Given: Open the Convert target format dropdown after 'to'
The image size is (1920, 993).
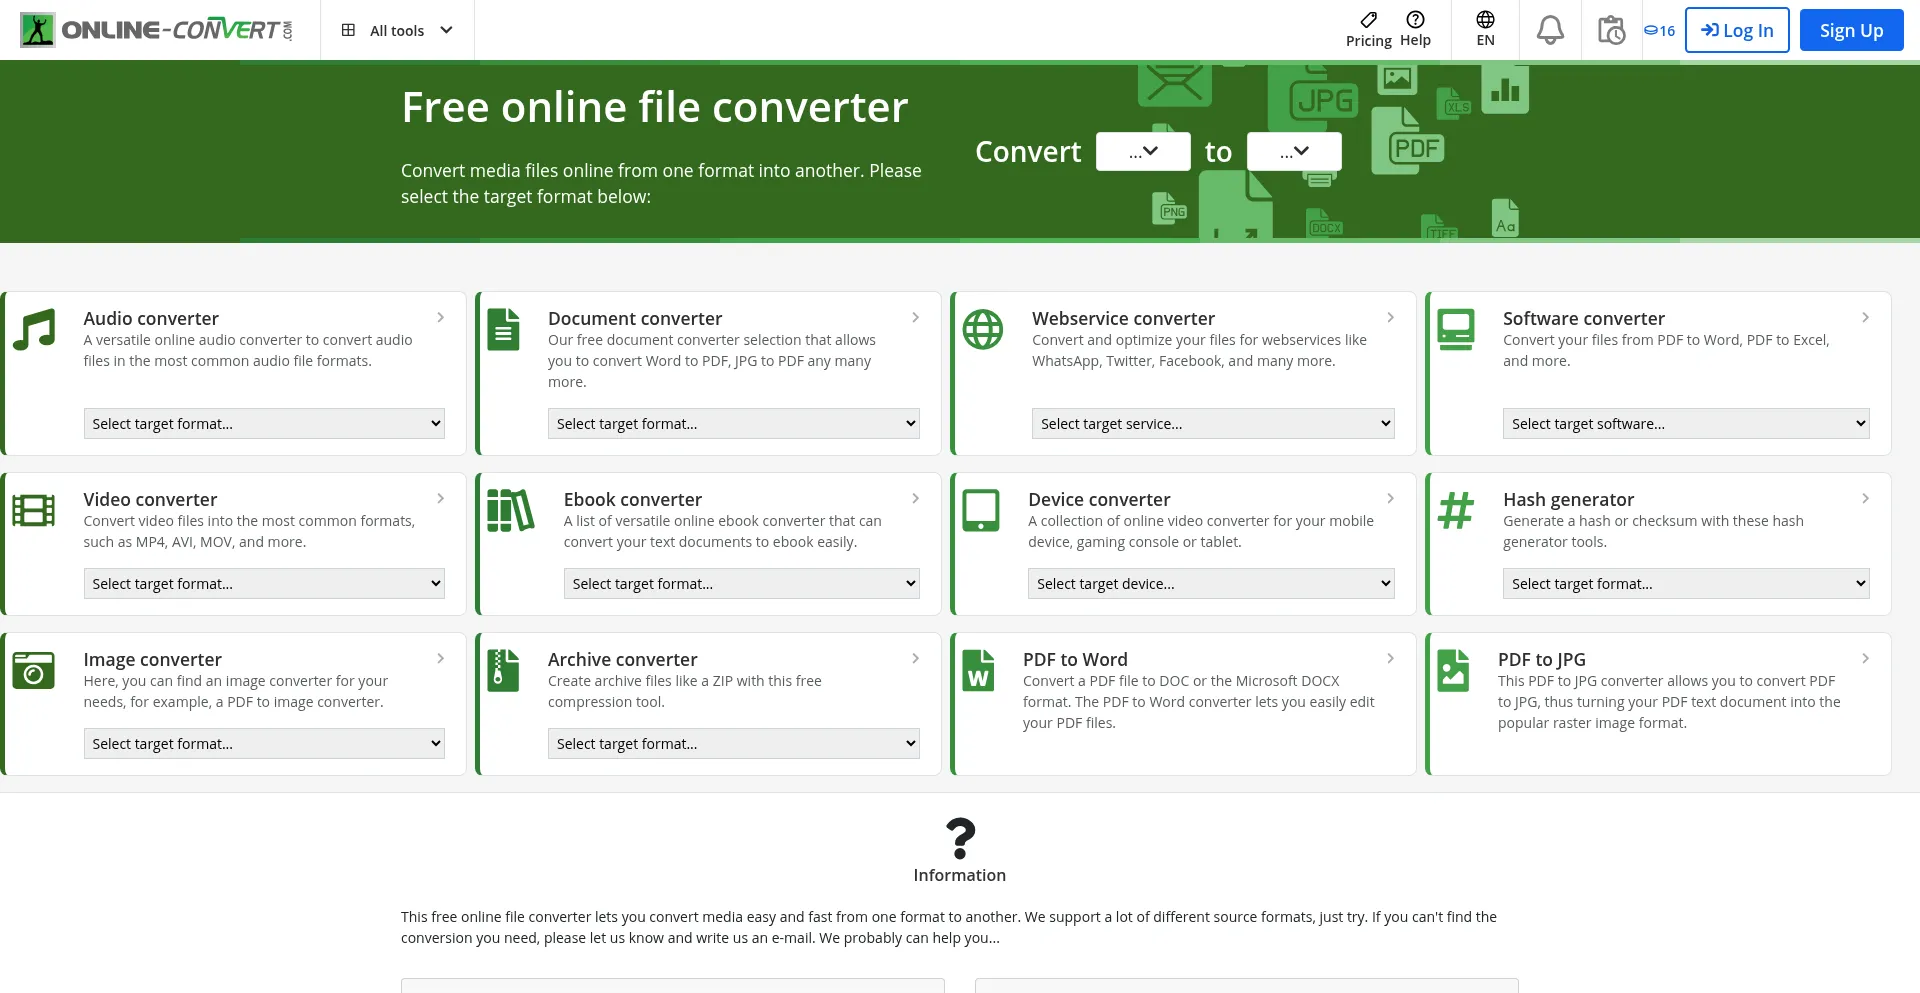Looking at the screenshot, I should point(1294,152).
